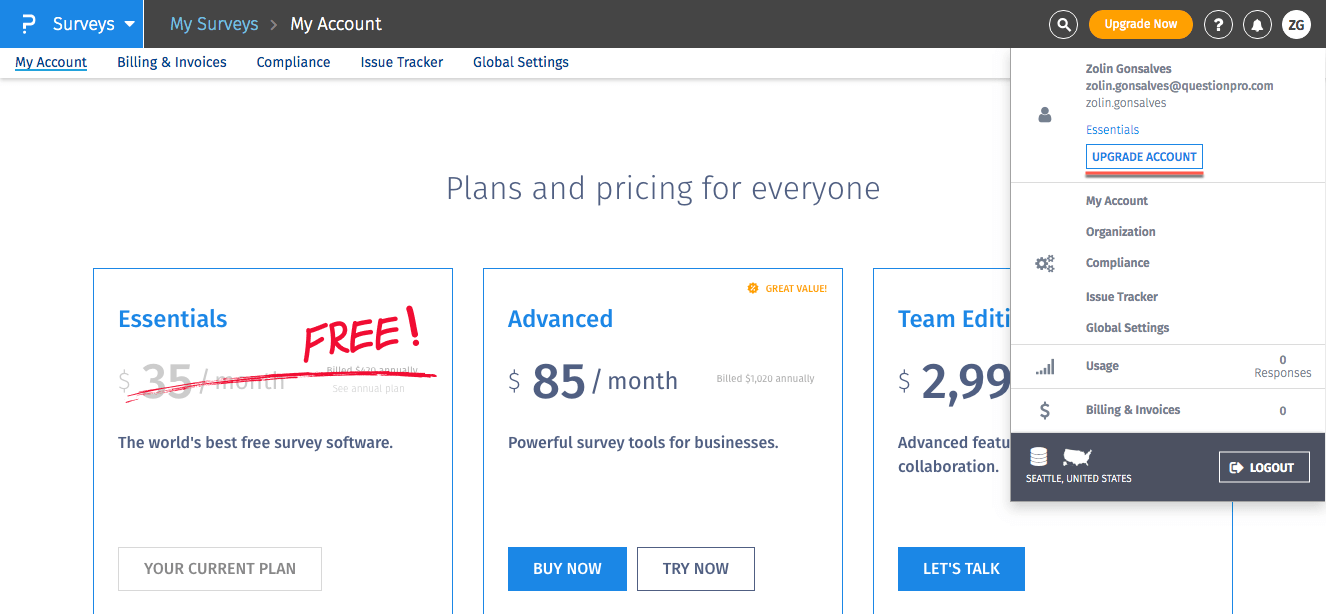Click the user silhouette icon in menu
1326x614 pixels.
coord(1045,115)
